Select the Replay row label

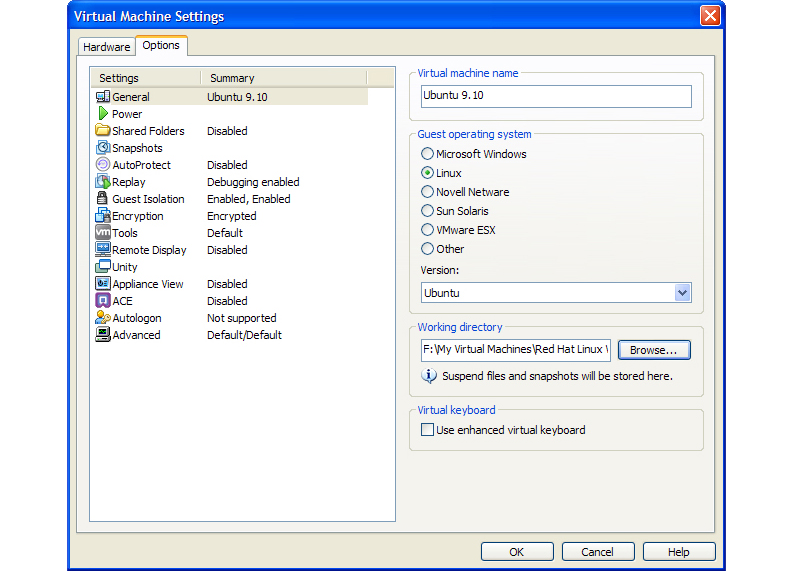pos(128,182)
